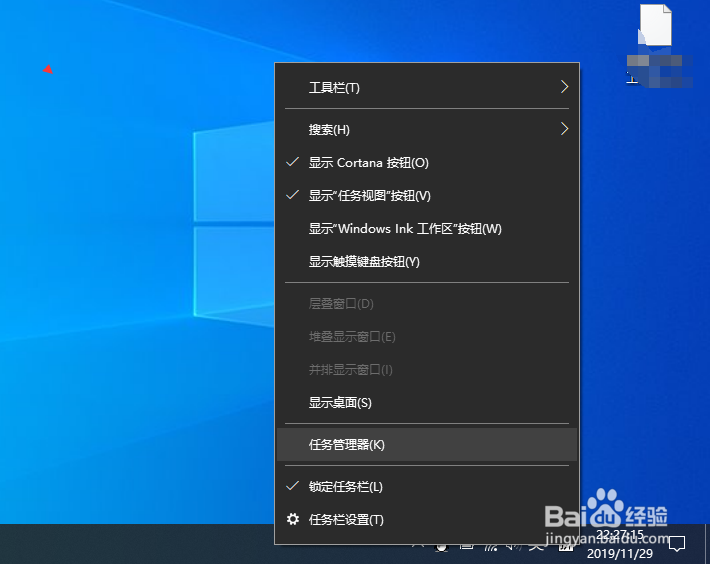The width and height of the screenshot is (710, 564).
Task: Open the taskbar clock showing 2019/11/29
Action: (x=620, y=544)
